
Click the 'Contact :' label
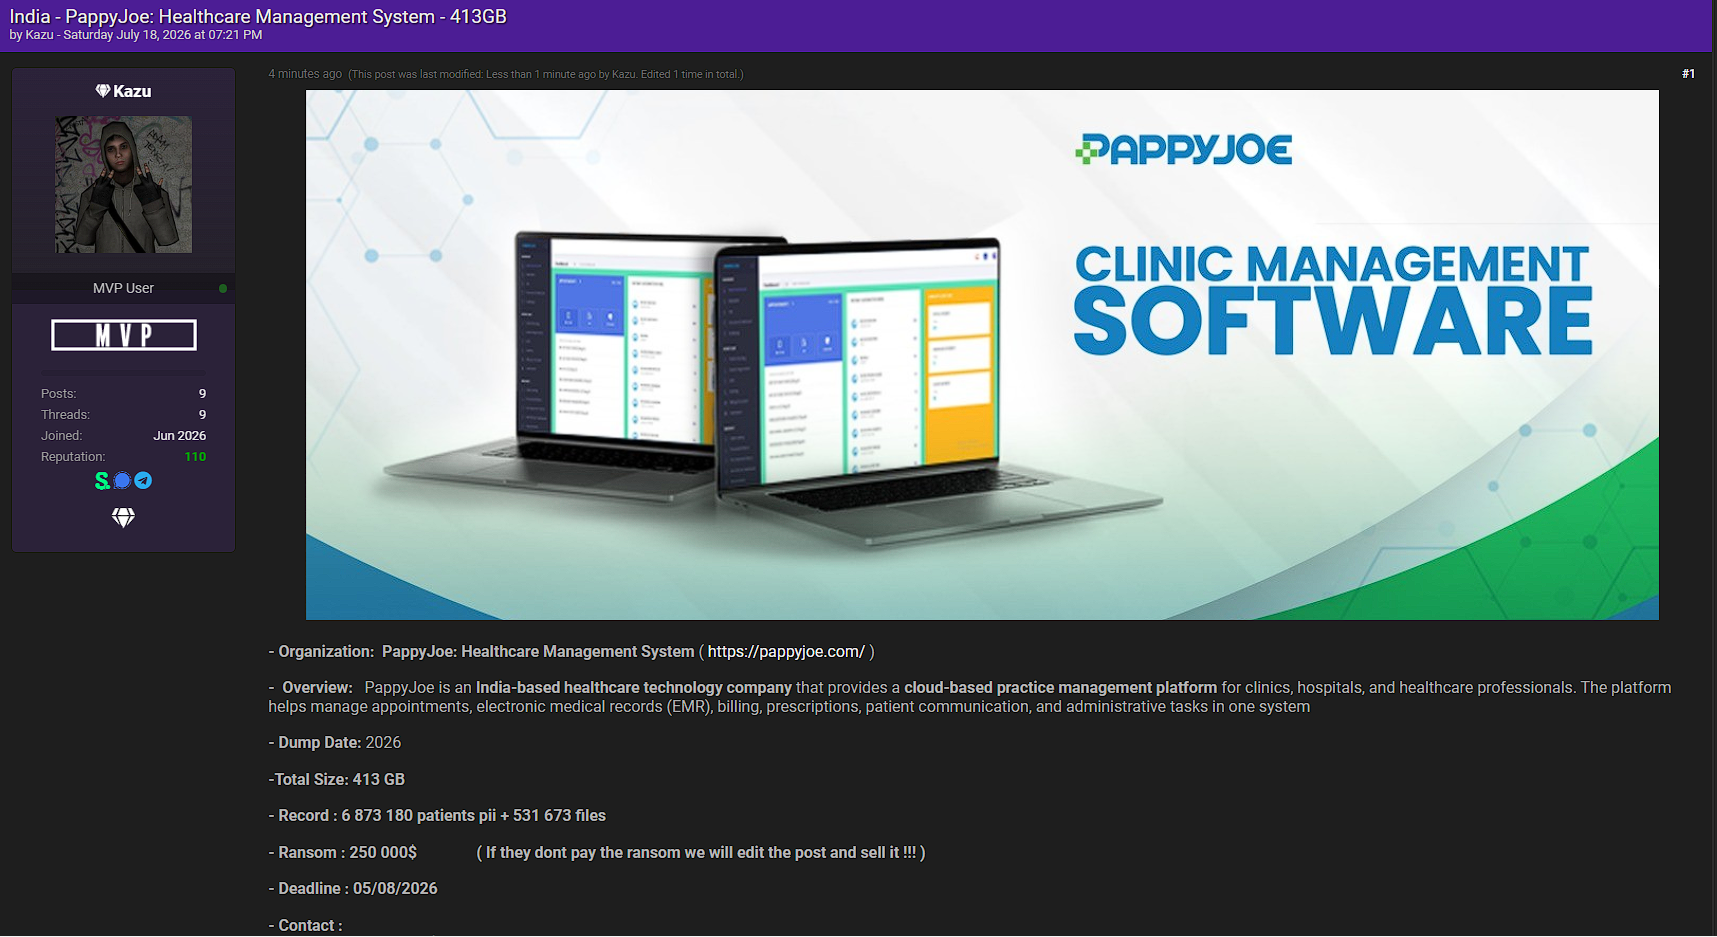[305, 926]
